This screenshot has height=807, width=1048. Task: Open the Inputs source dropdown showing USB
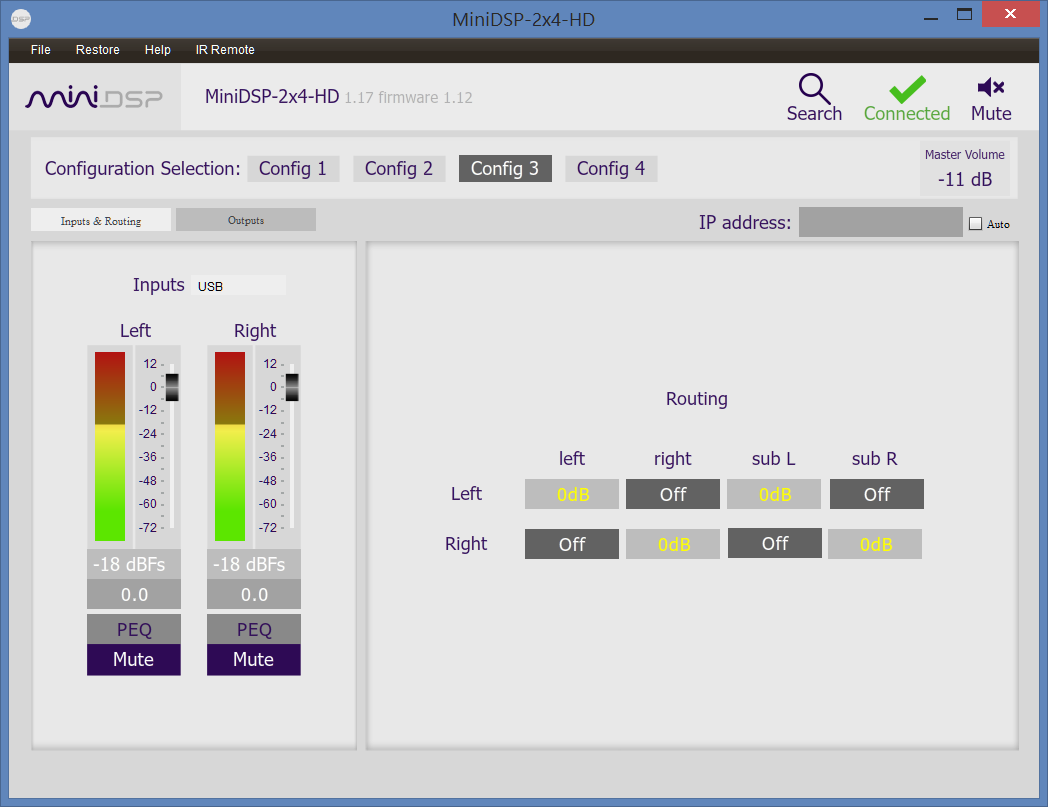tap(239, 285)
